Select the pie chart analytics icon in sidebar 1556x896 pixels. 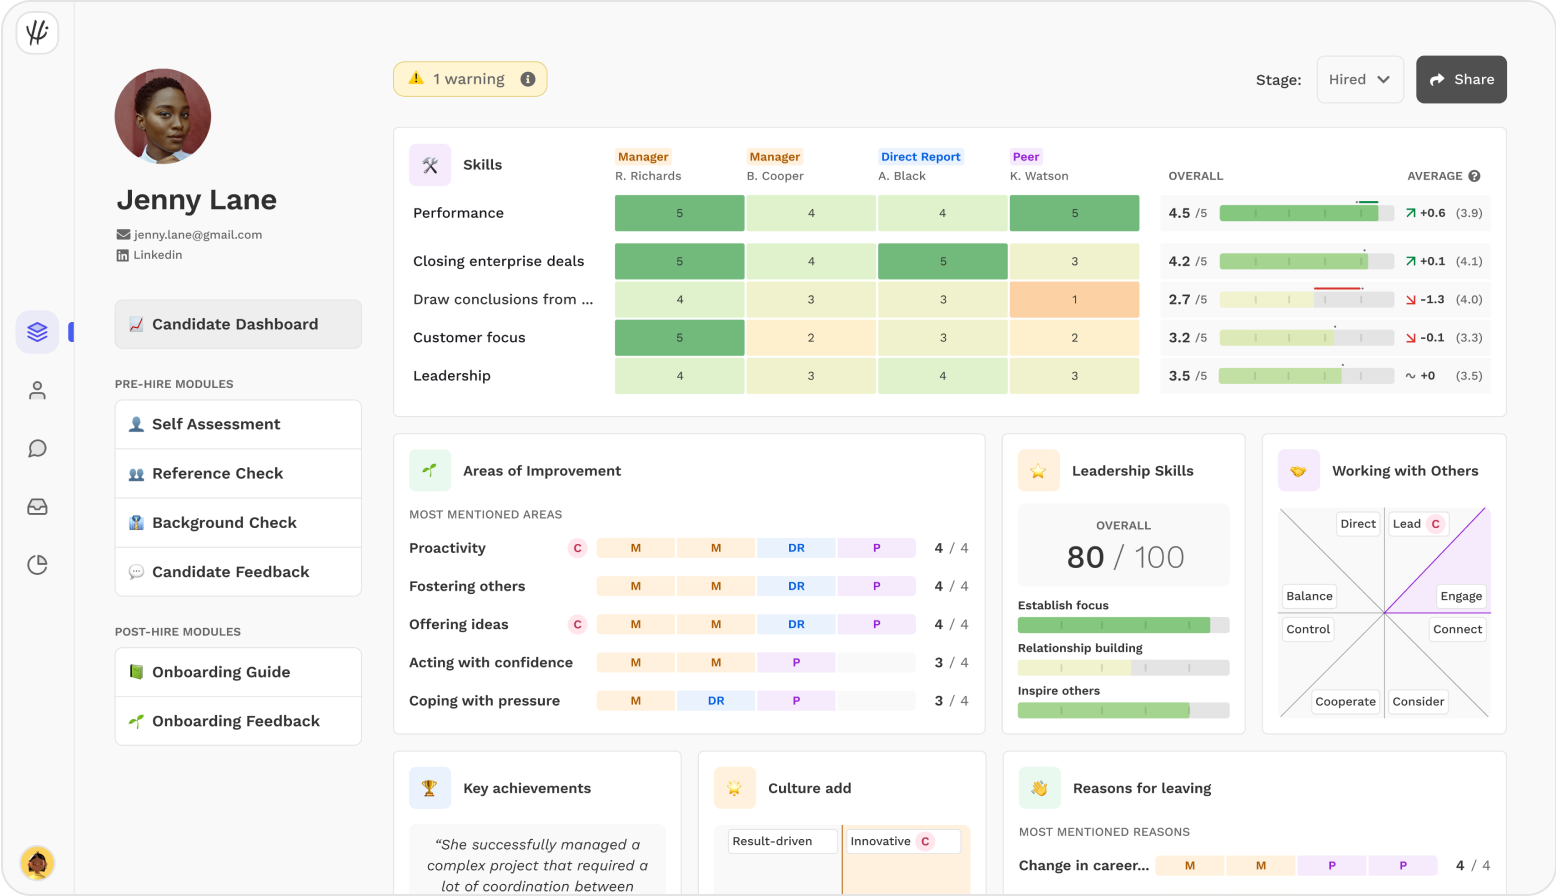click(37, 565)
